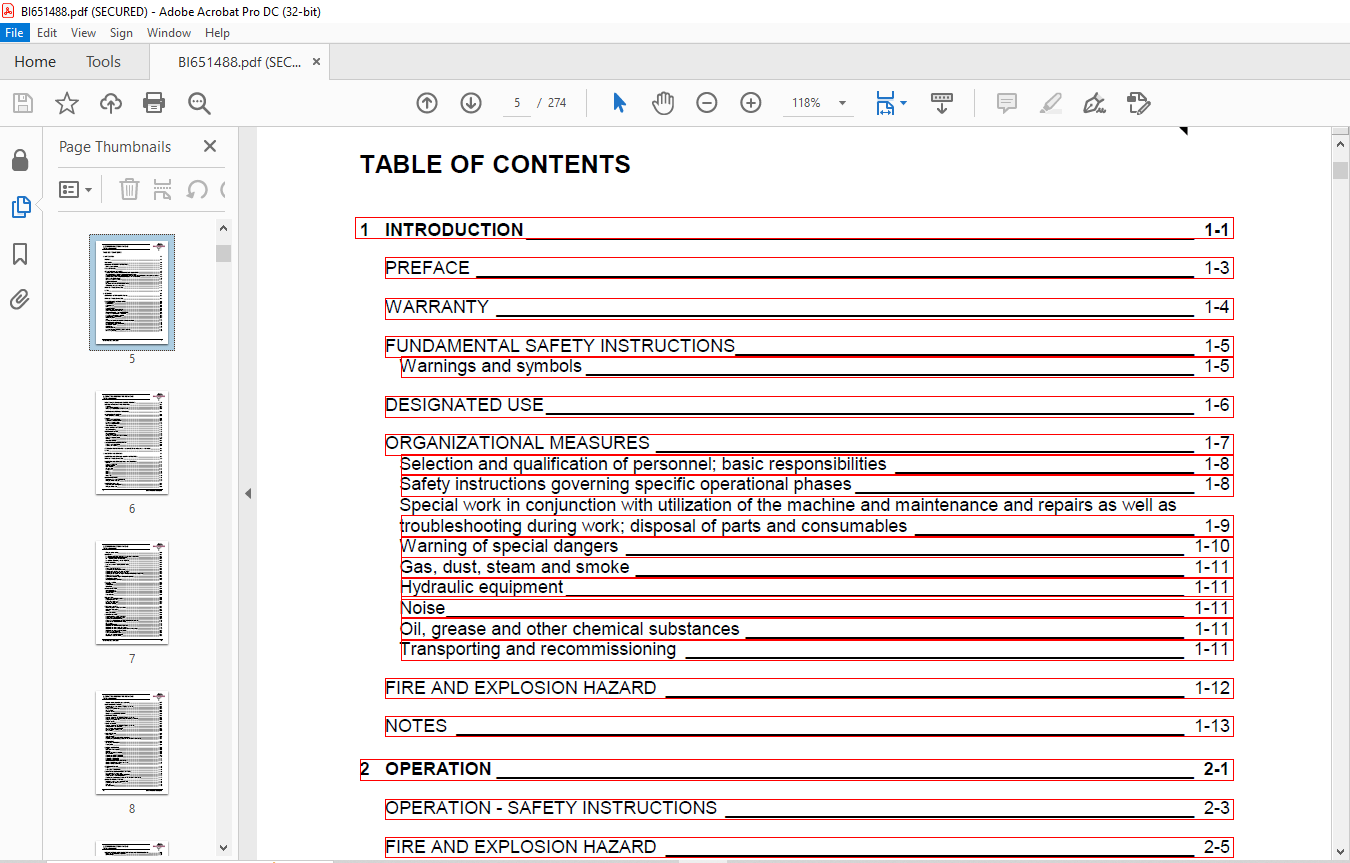Open the Window menu
The image size is (1350, 863).
click(x=169, y=33)
